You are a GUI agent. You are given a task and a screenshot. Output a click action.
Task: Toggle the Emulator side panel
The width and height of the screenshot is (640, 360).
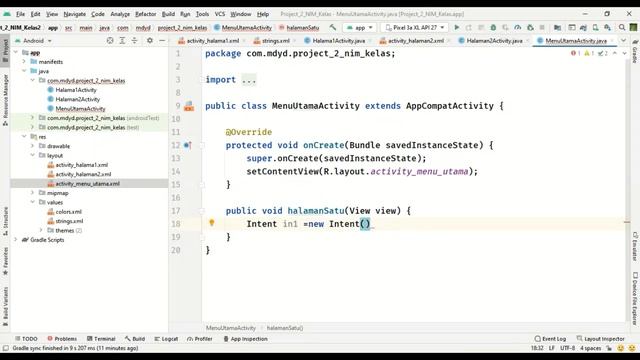click(635, 247)
